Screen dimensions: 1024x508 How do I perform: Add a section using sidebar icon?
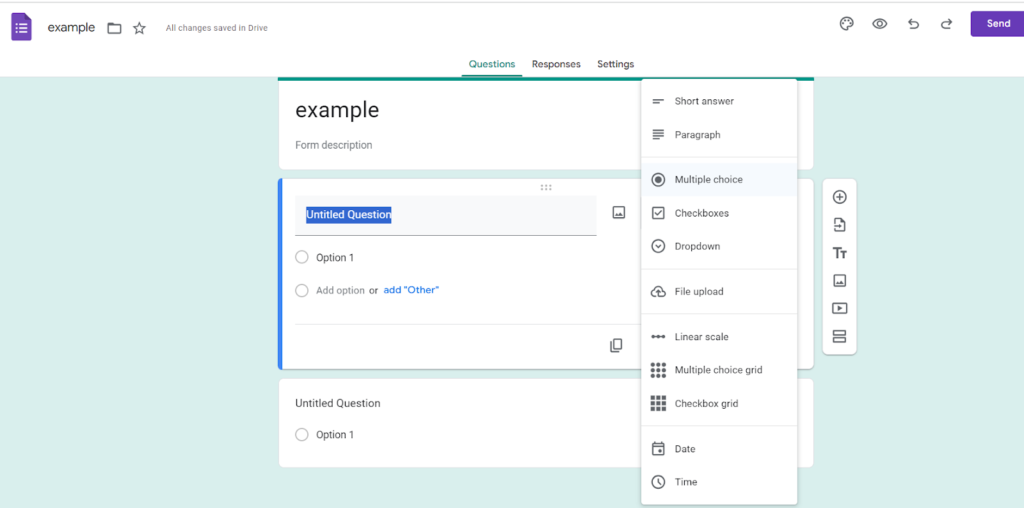click(x=840, y=336)
